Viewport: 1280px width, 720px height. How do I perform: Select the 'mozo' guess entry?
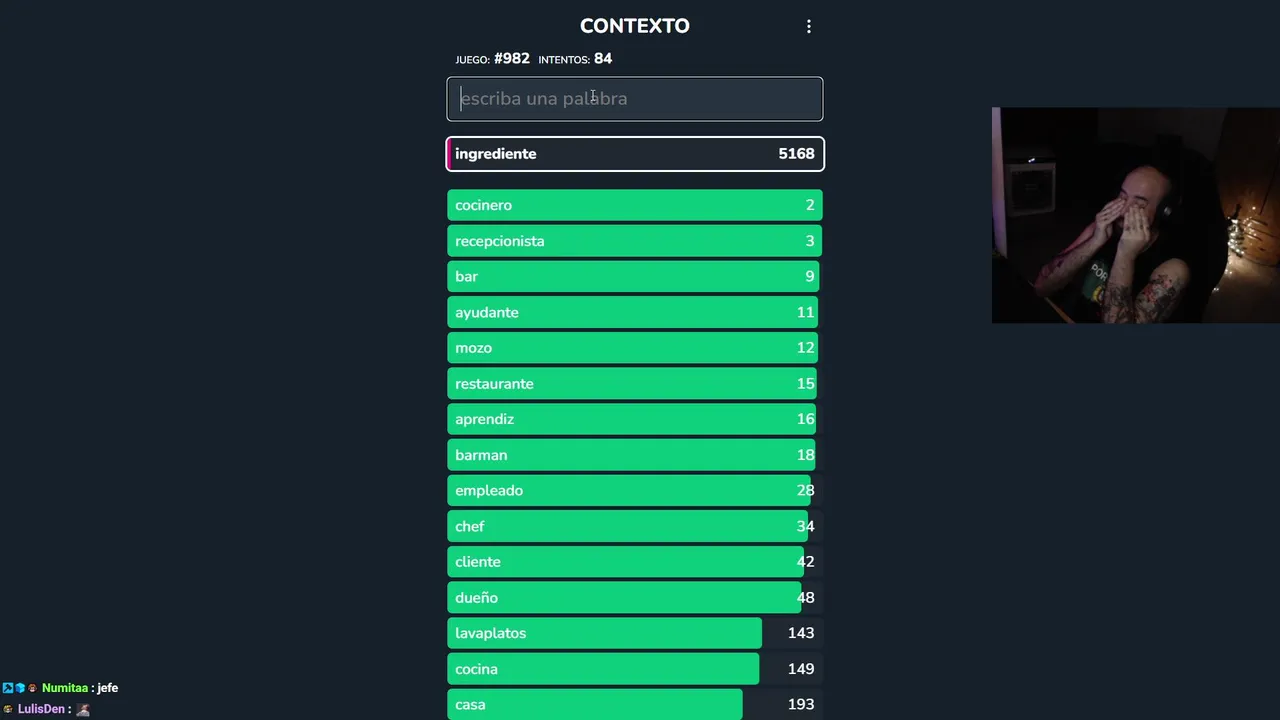pyautogui.click(x=635, y=348)
